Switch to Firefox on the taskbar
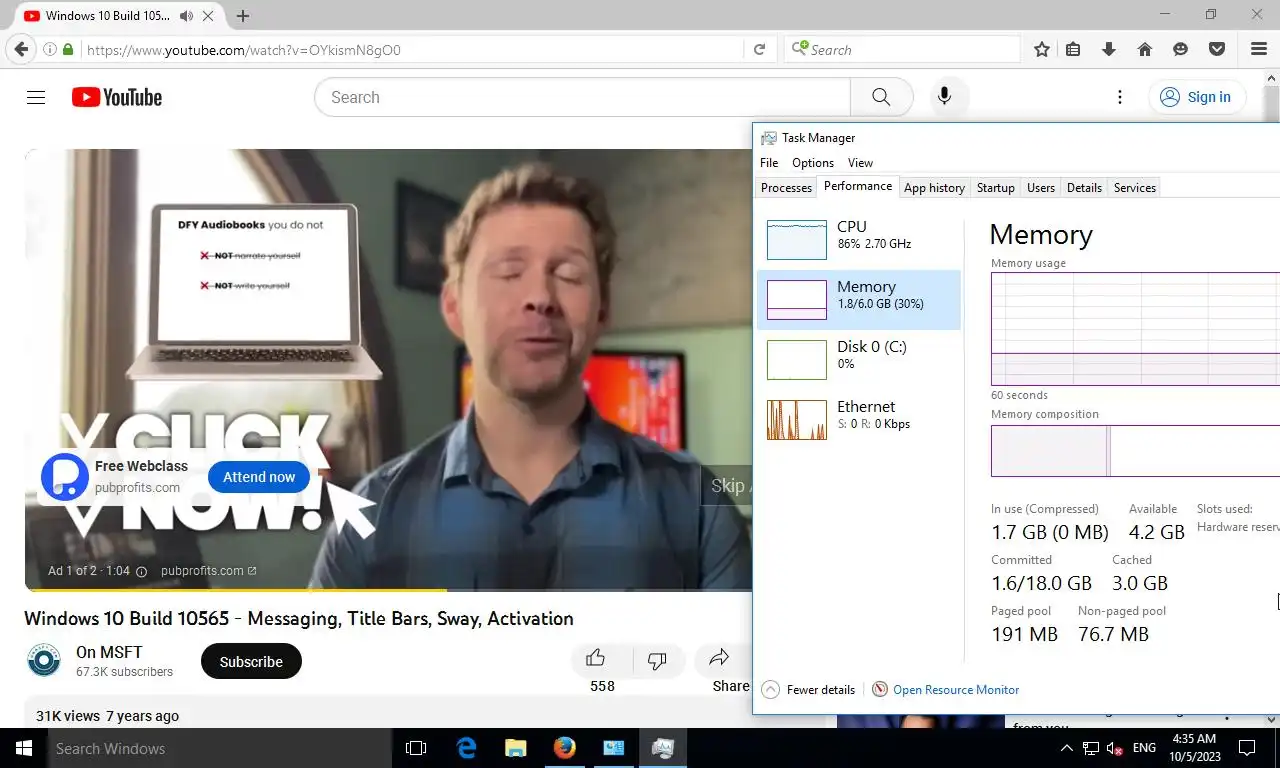This screenshot has width=1280, height=768. point(564,748)
